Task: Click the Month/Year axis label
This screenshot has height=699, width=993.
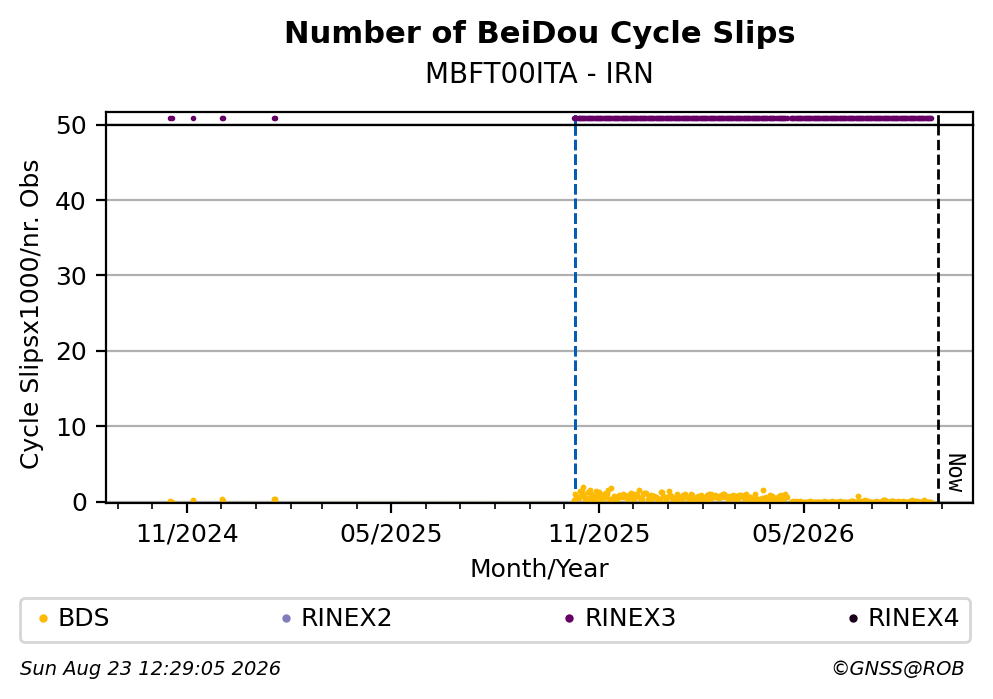Action: click(539, 569)
